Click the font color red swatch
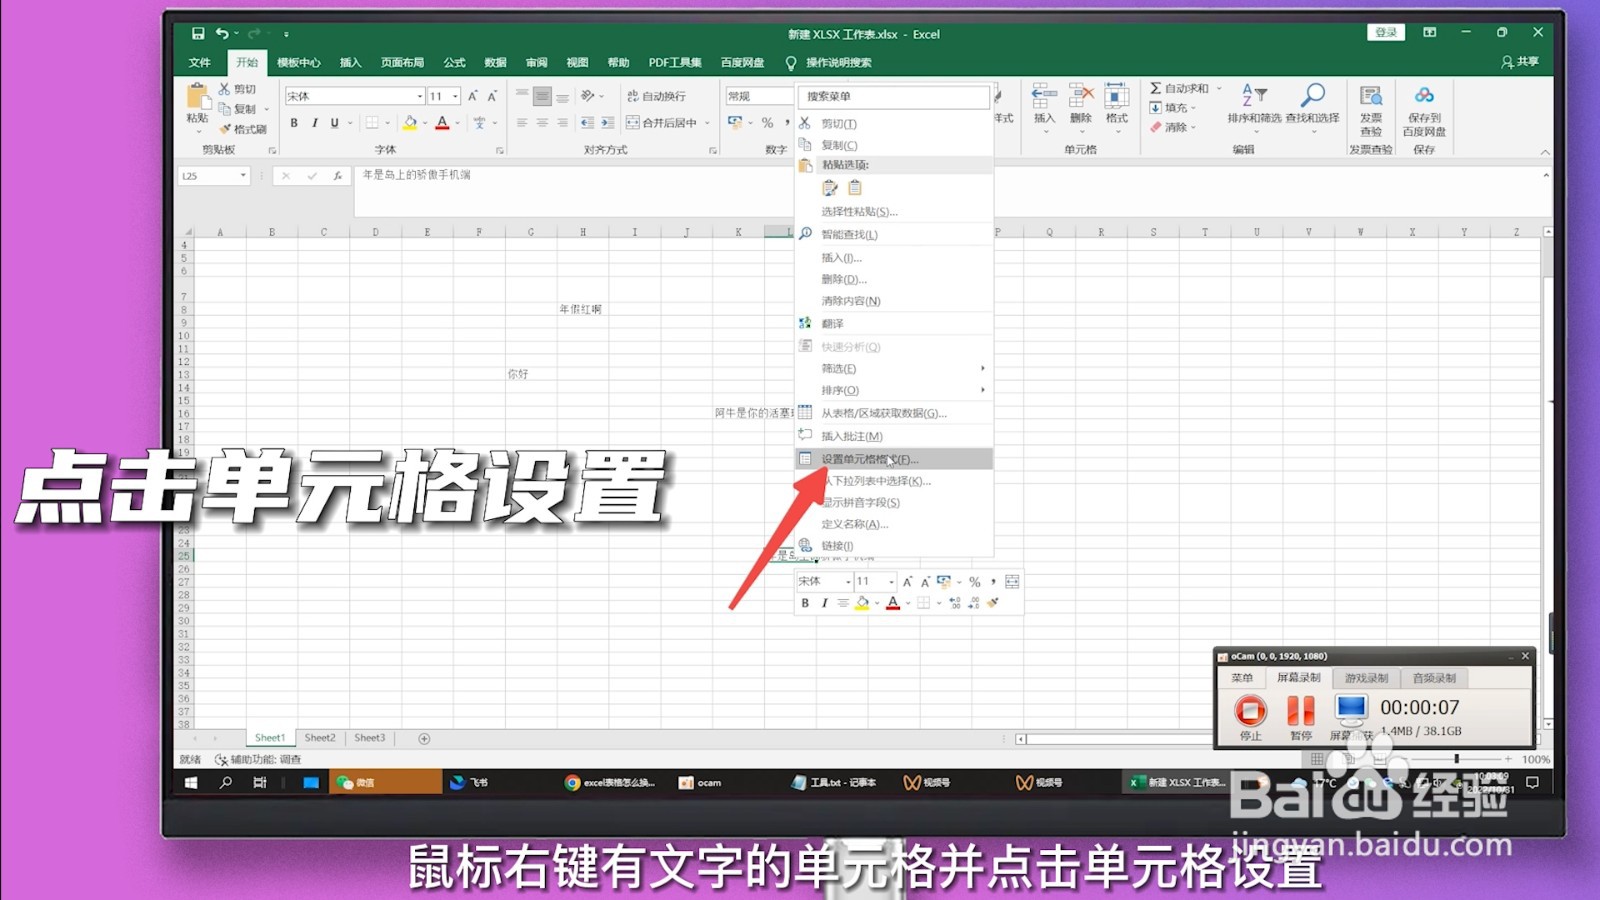 pos(443,128)
